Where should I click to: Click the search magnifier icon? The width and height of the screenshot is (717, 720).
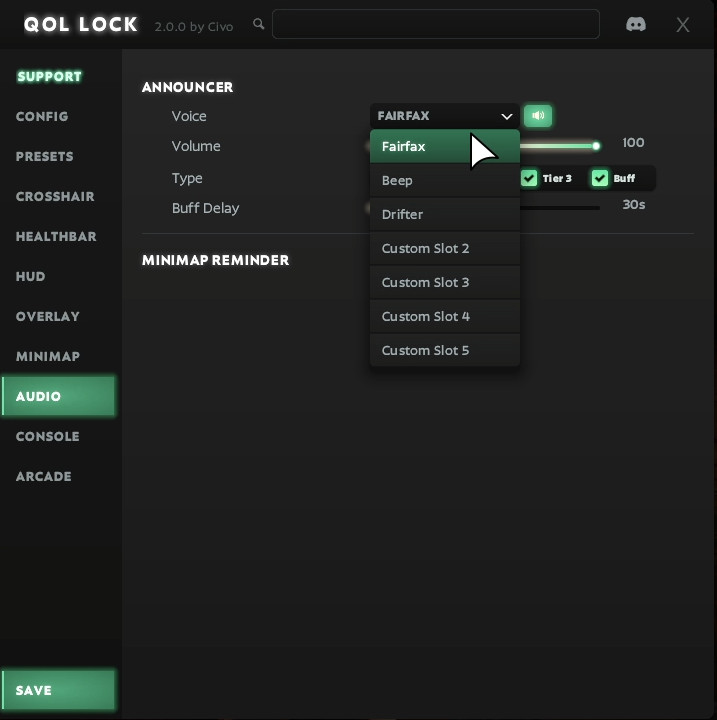259,24
